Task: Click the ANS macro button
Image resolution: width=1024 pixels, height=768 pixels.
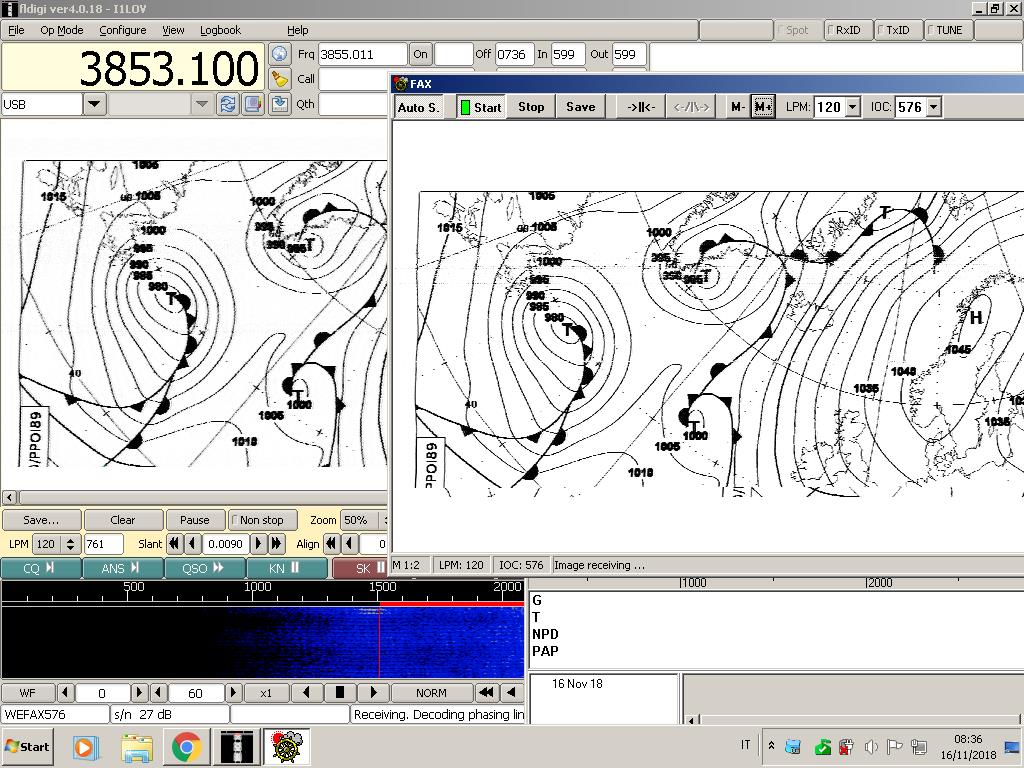Action: tap(123, 568)
